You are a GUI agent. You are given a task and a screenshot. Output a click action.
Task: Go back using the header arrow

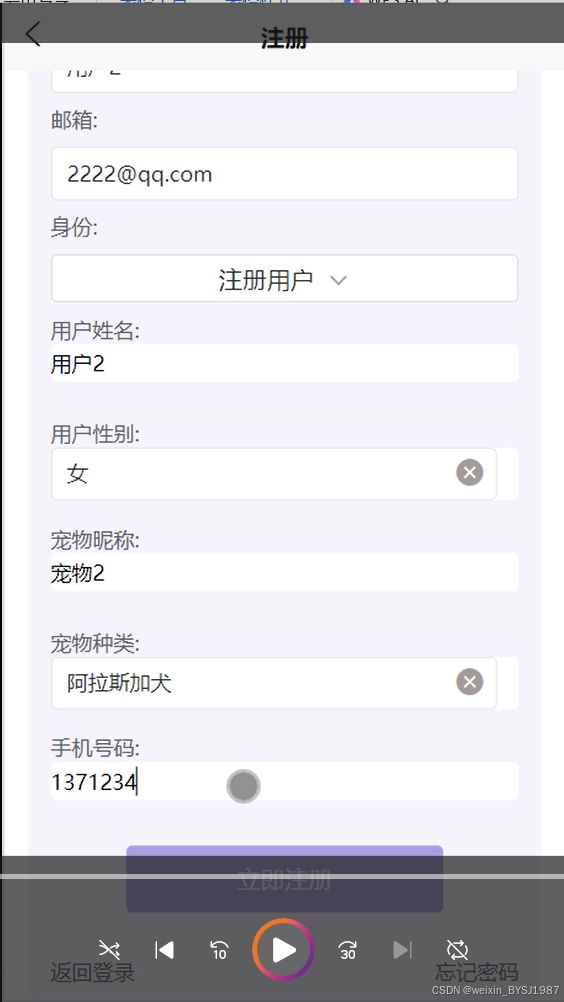[x=33, y=34]
